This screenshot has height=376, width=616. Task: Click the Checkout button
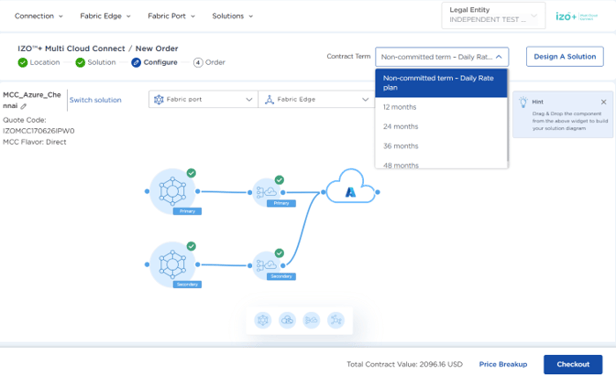573,364
